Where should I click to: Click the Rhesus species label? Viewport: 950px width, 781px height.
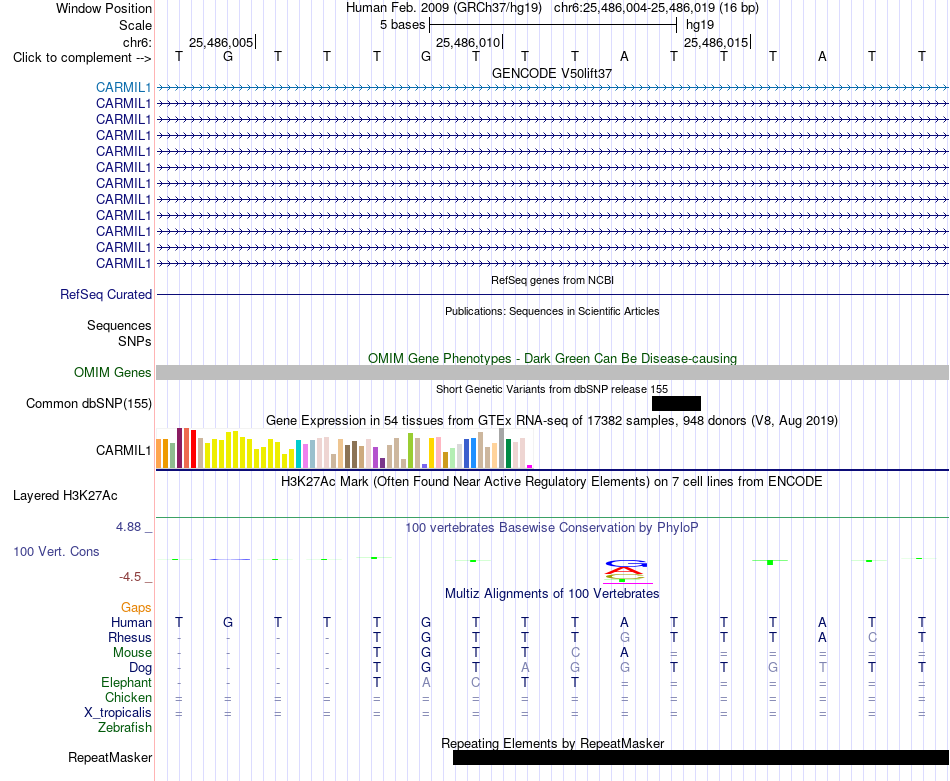pos(130,637)
